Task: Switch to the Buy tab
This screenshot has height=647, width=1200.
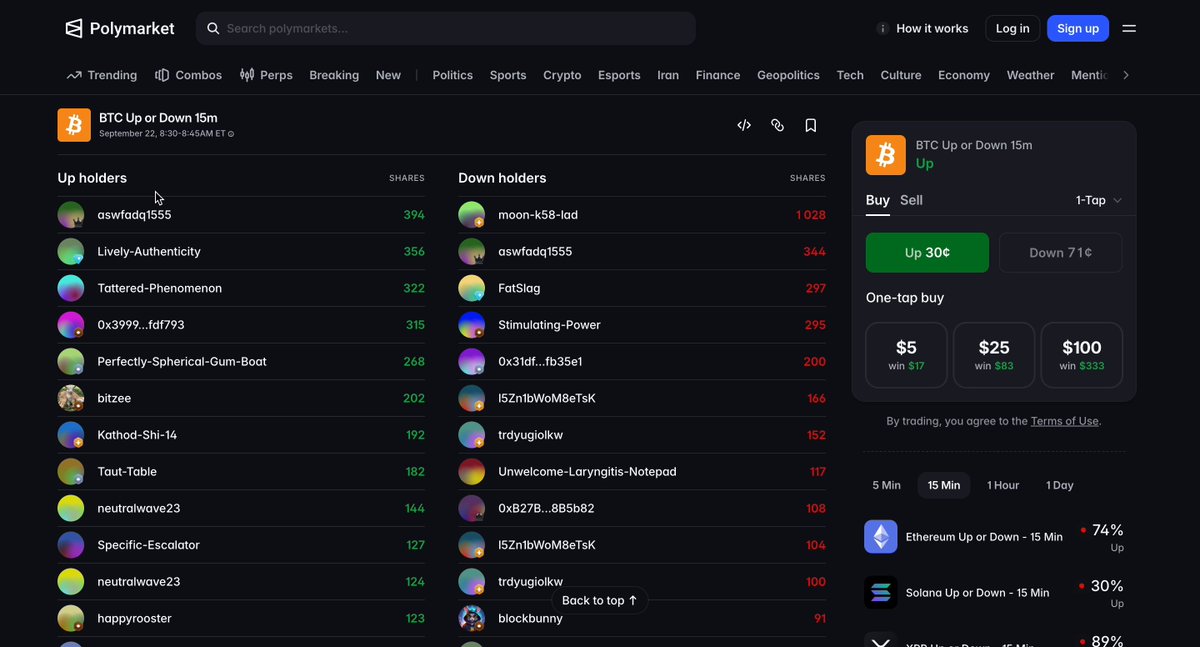Action: pos(877,200)
